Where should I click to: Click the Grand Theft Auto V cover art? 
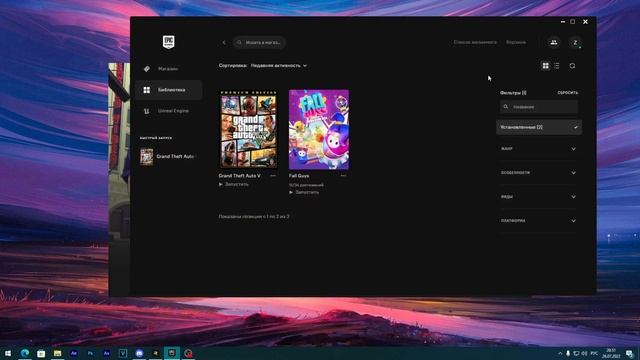248,129
